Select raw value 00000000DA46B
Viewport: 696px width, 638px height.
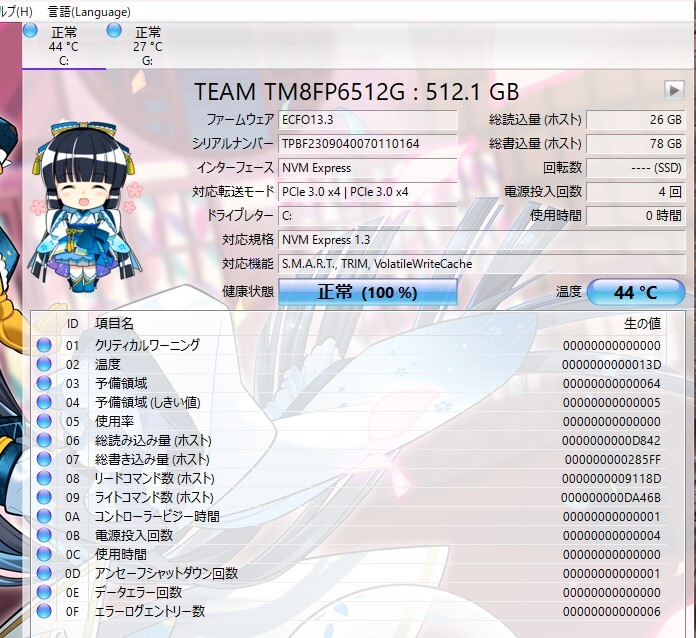click(x=611, y=498)
